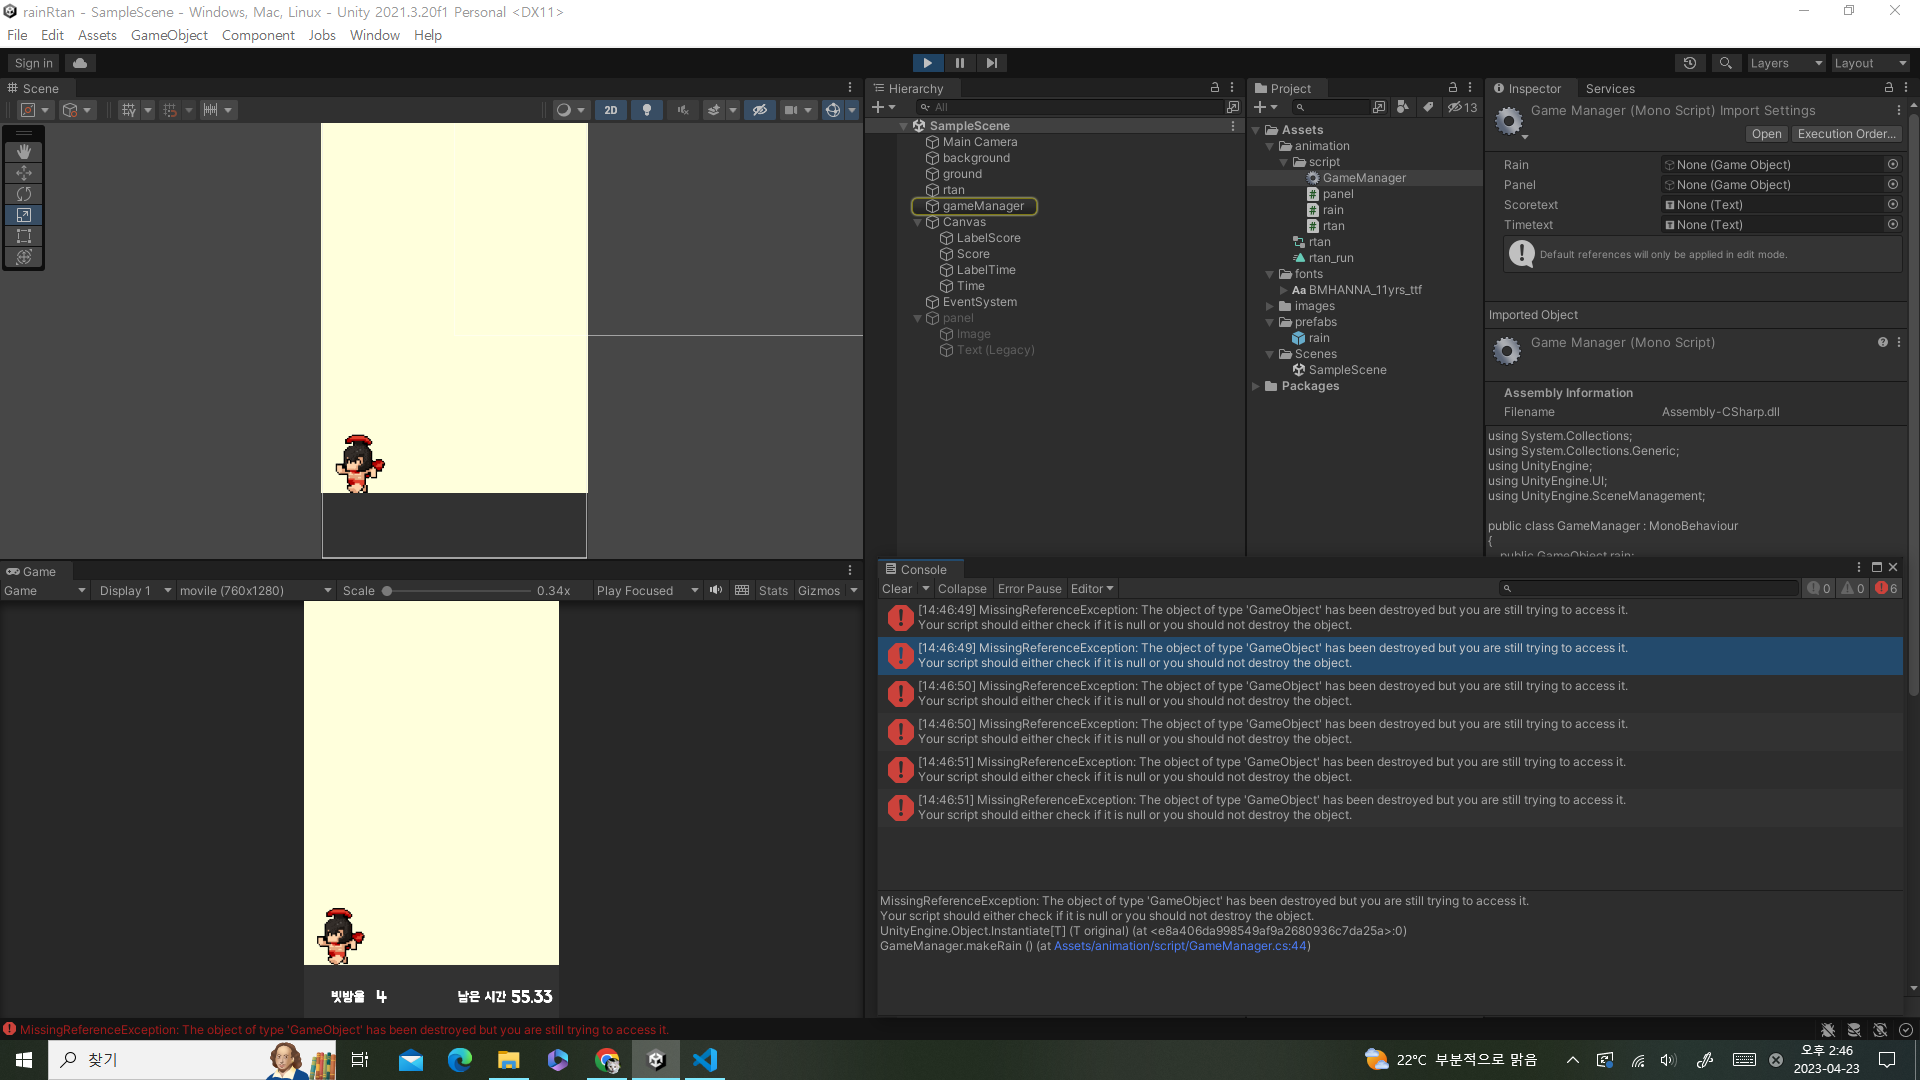1920x1080 pixels.
Task: Switch to the Services tab
Action: [1610, 88]
